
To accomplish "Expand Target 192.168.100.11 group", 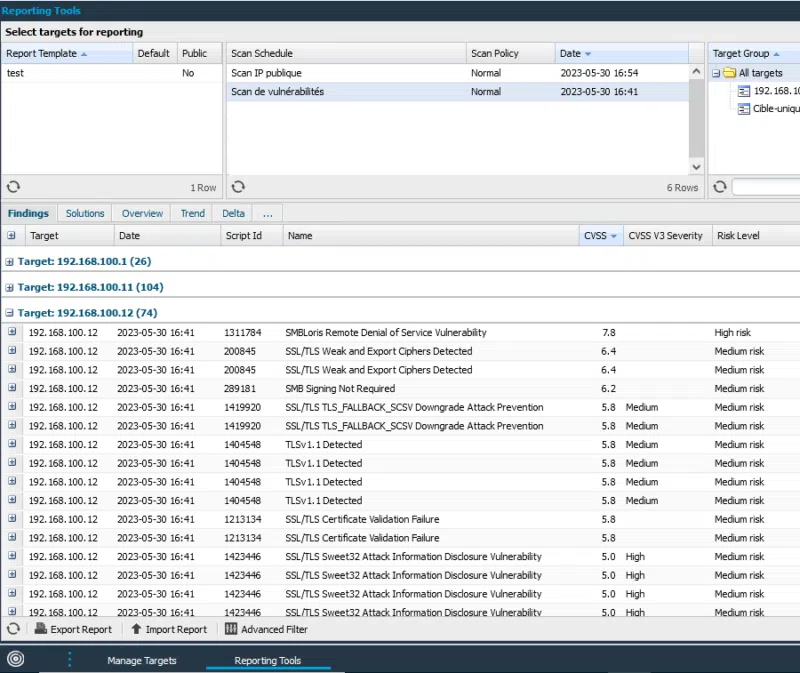I will click(10, 287).
